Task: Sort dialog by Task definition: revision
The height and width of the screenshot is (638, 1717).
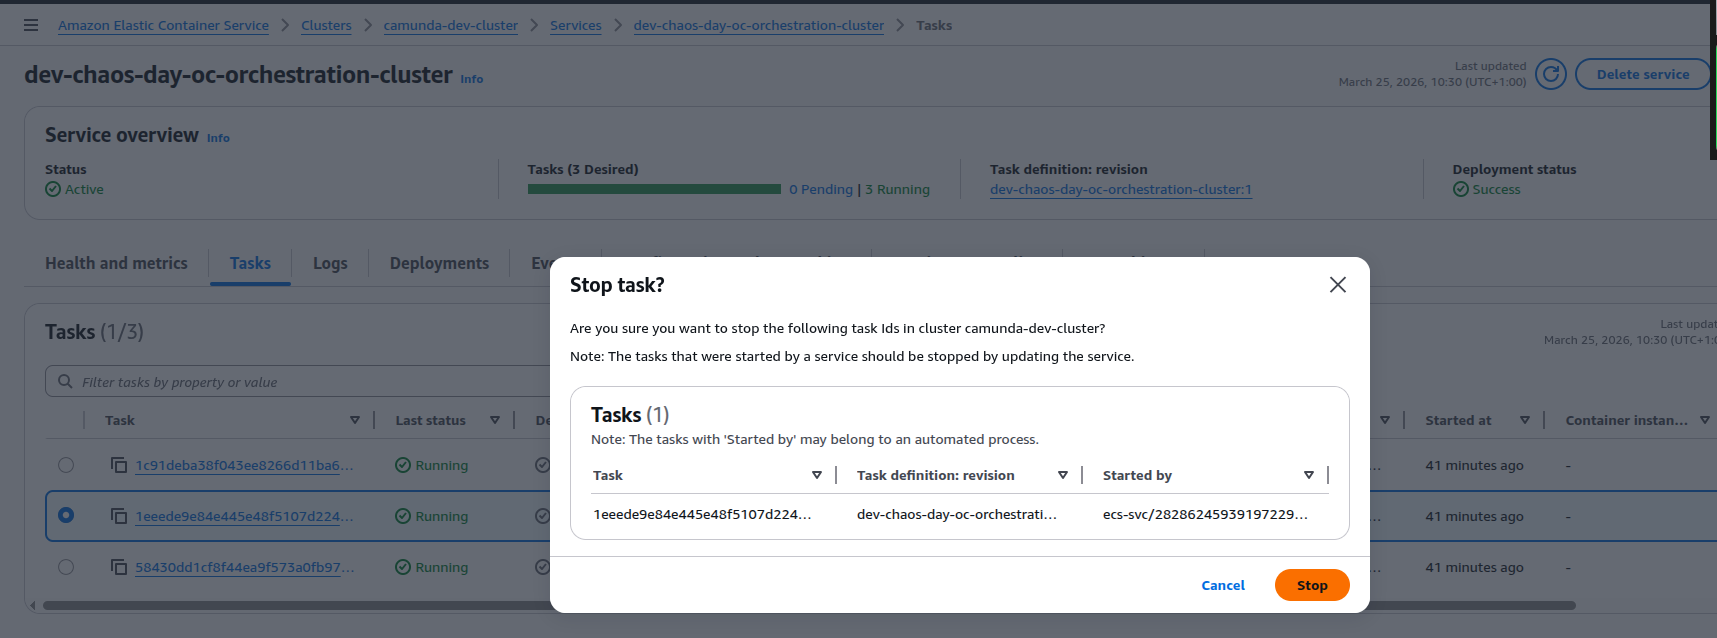Action: click(x=1063, y=475)
